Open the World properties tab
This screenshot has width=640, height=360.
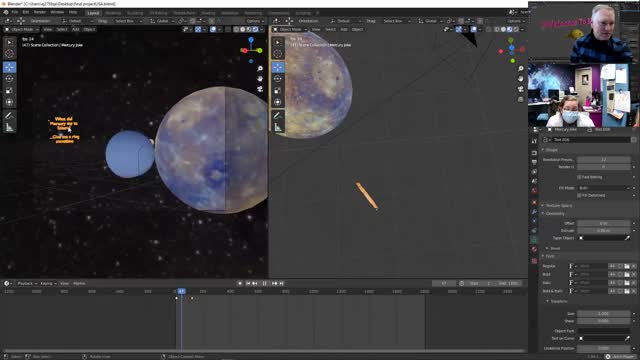[x=534, y=190]
